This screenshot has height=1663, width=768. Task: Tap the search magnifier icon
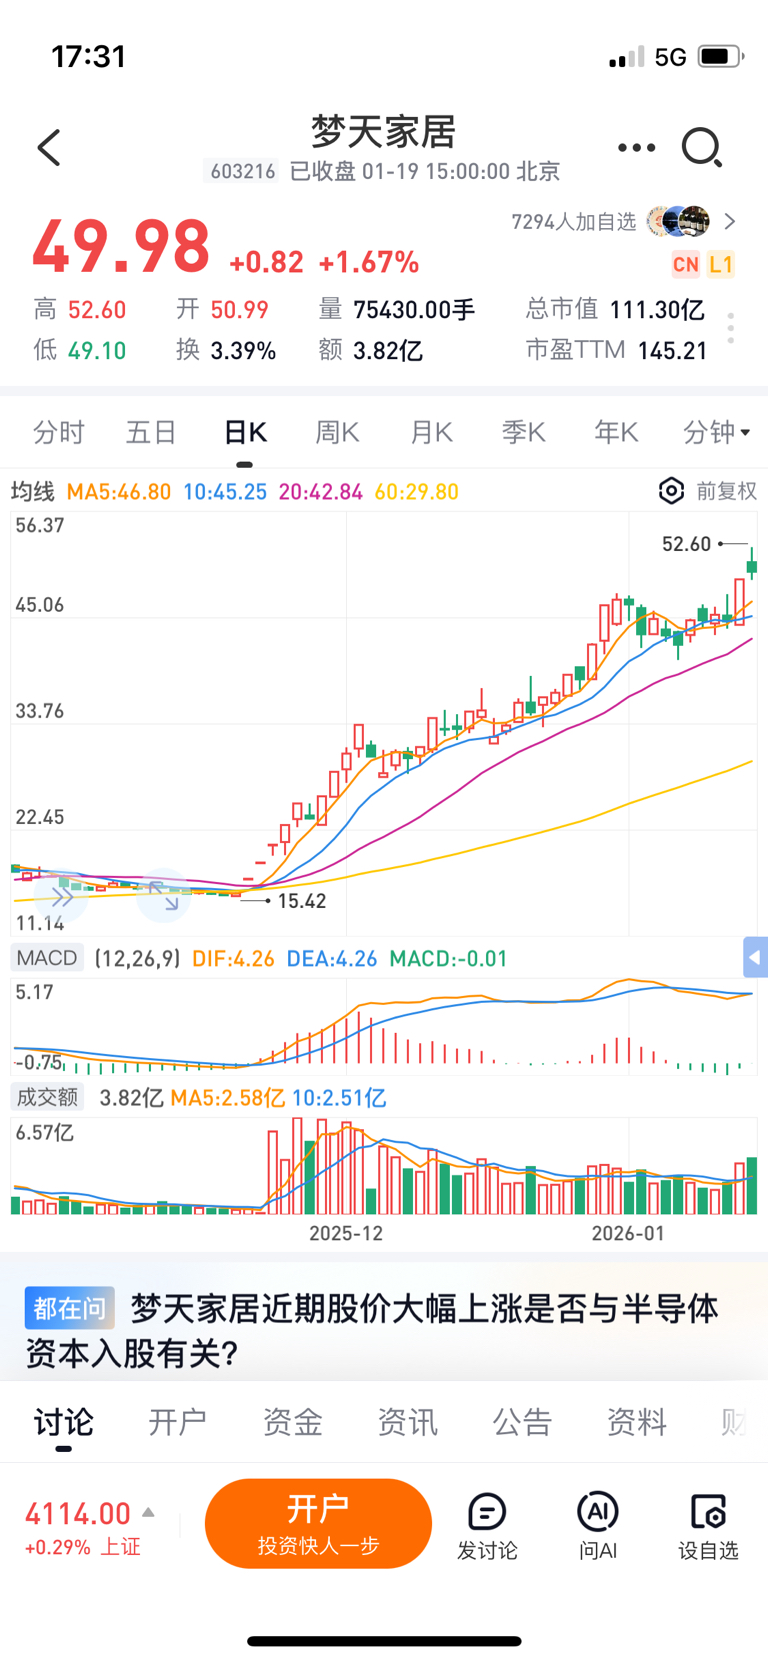[702, 148]
